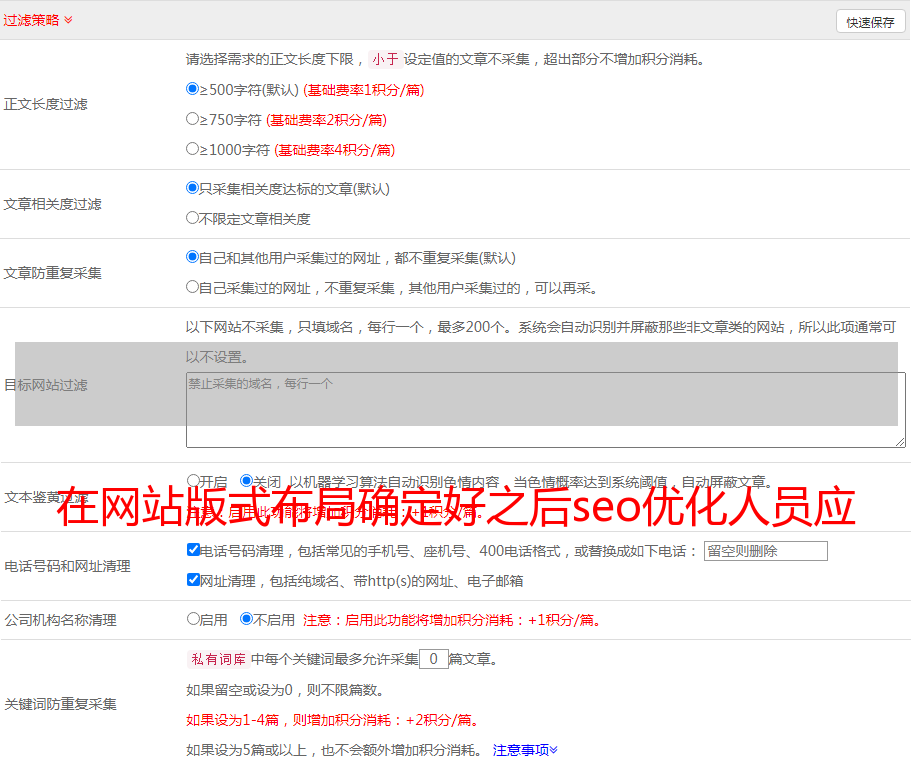
Task: Select 关闭 for 文本鉴黄过滤
Action: pos(246,481)
